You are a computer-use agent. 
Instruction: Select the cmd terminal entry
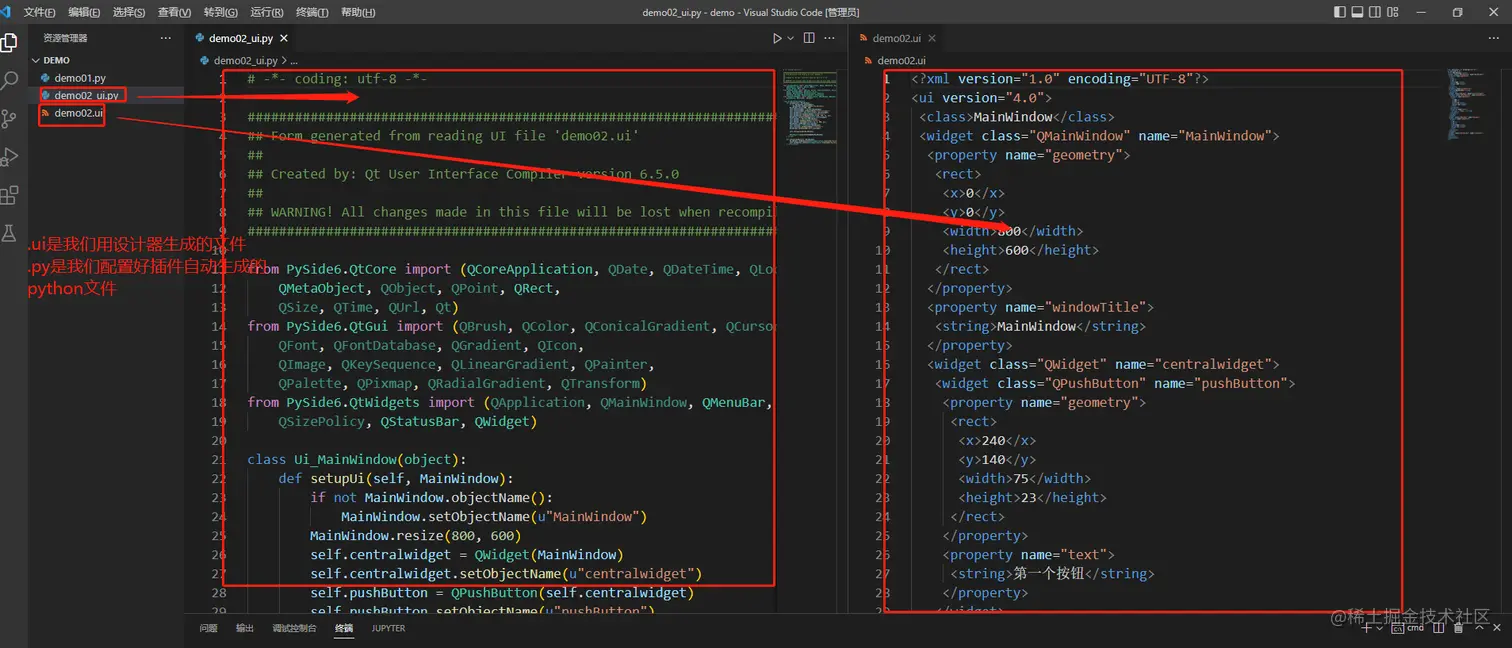[1408, 628]
